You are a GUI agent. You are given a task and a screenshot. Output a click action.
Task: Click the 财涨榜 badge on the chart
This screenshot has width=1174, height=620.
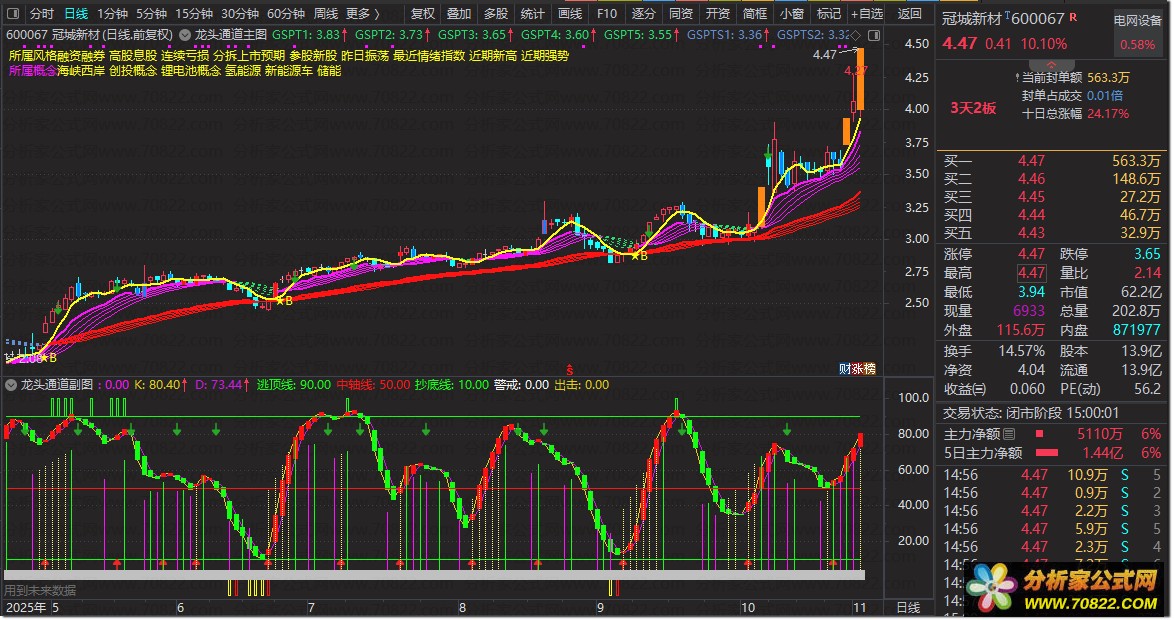coord(857,369)
